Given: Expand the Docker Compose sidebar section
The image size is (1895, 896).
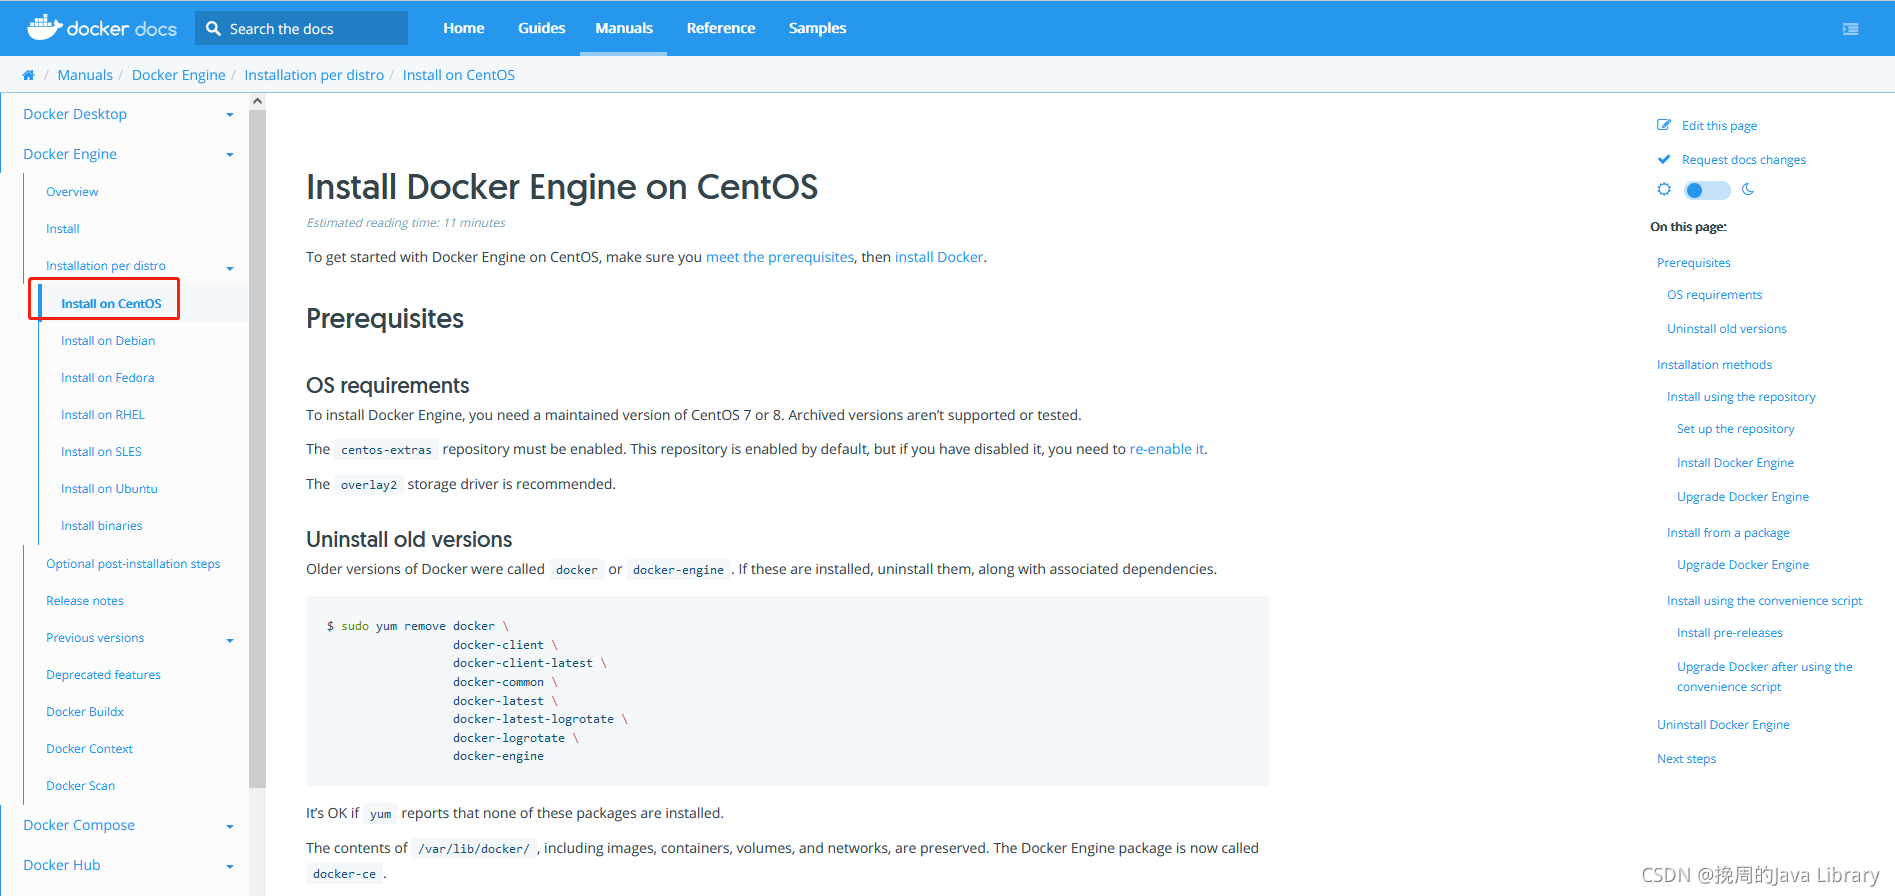Looking at the screenshot, I should [230, 827].
